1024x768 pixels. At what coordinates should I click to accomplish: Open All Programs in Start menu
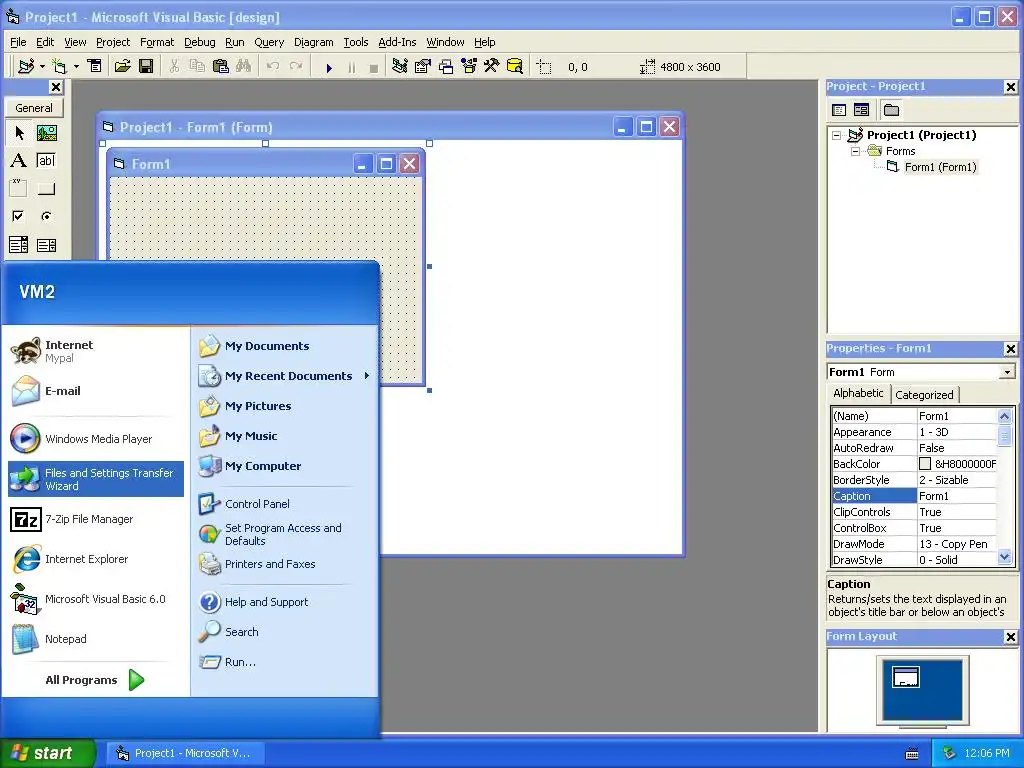[x=95, y=680]
